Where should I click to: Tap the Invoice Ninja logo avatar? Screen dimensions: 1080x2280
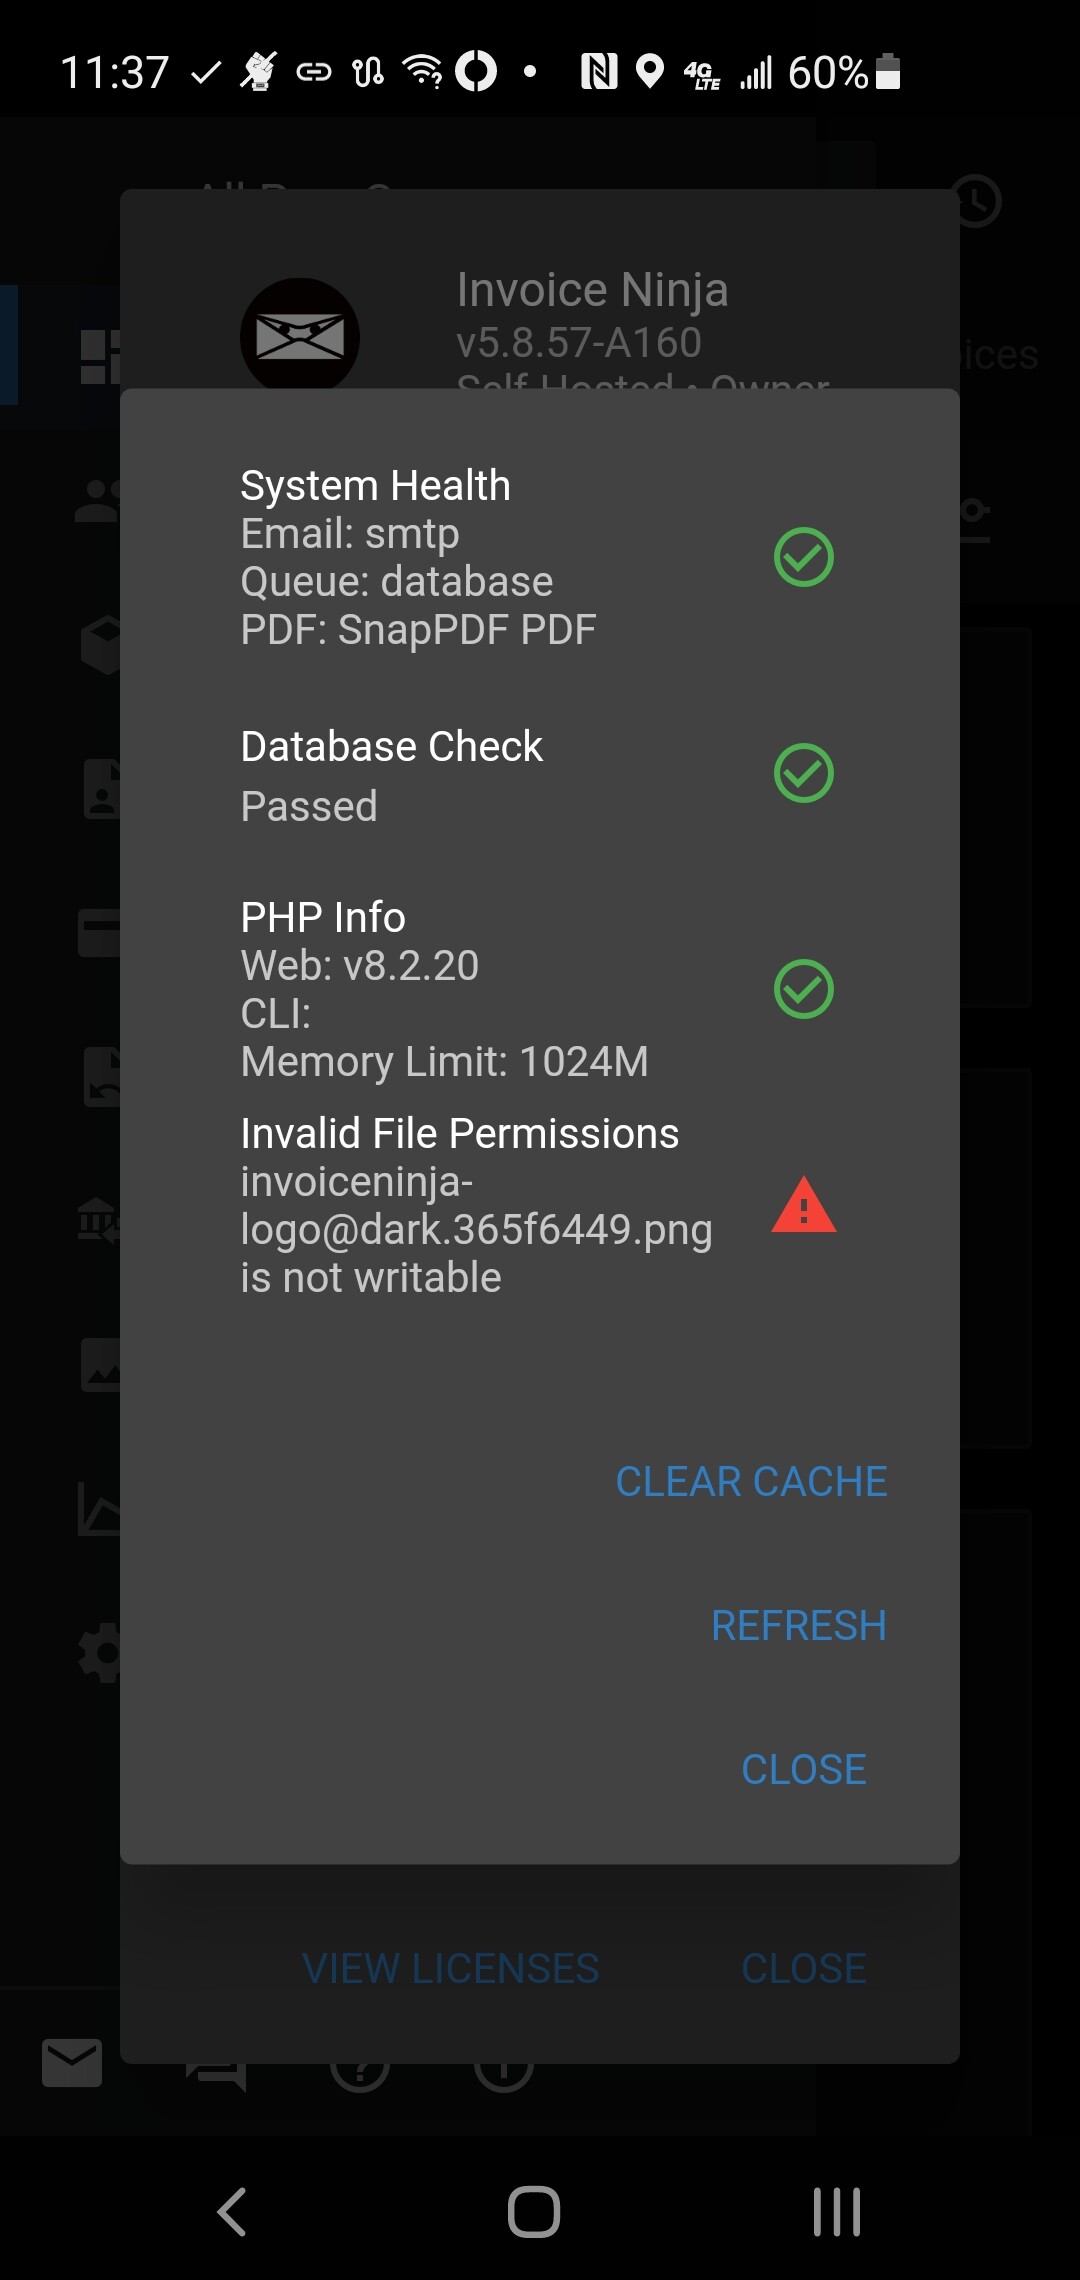(299, 335)
